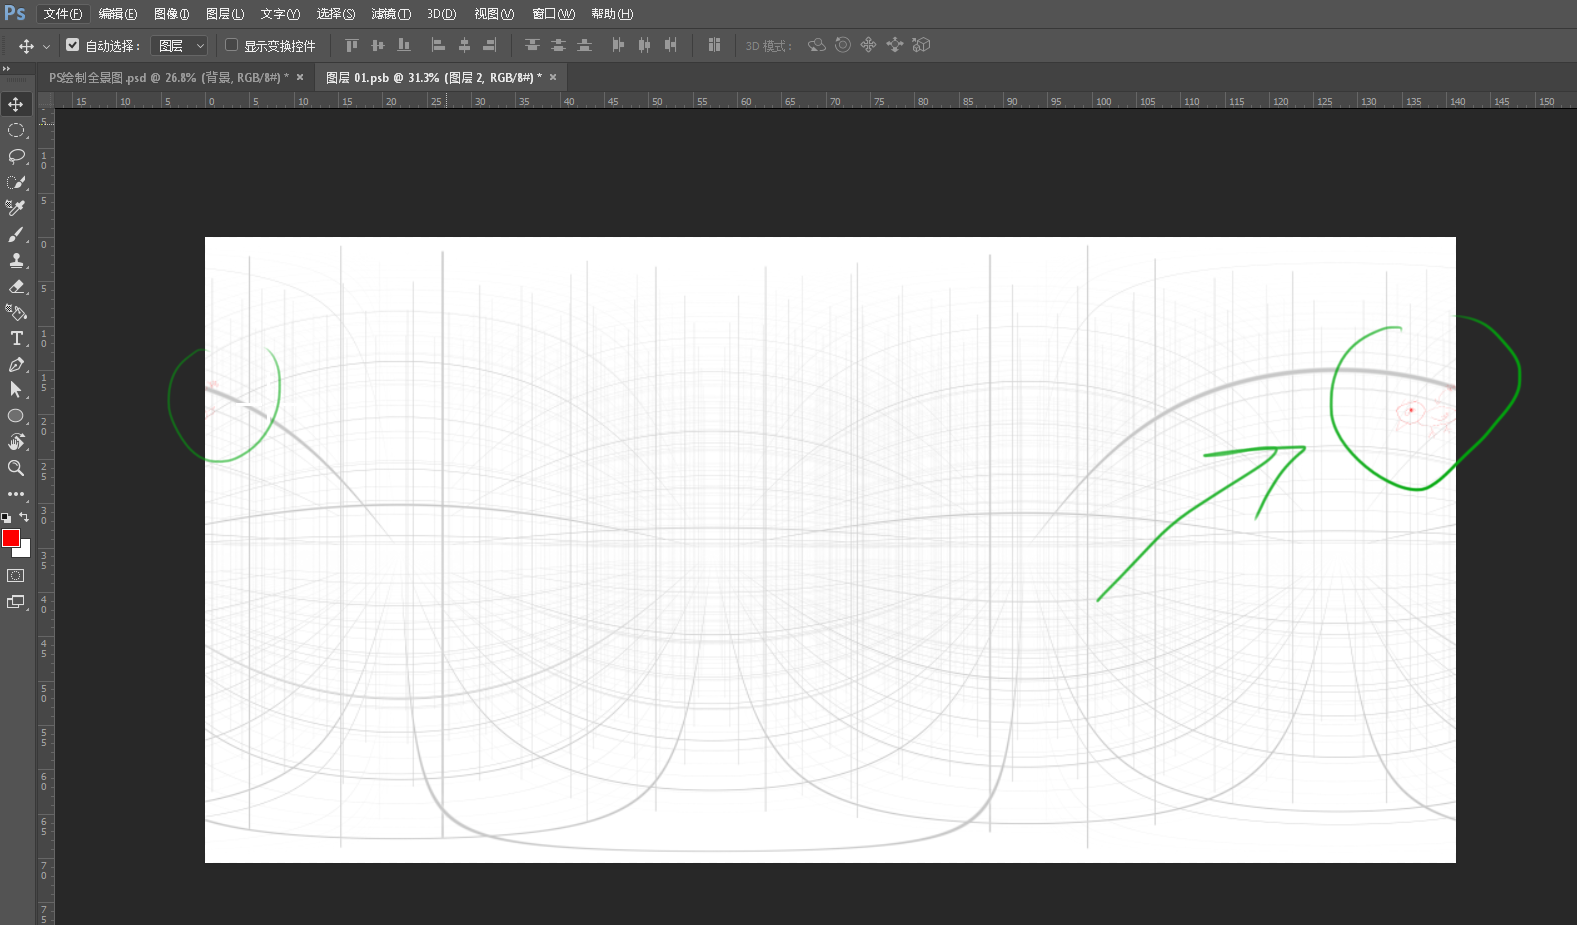The width and height of the screenshot is (1577, 925).
Task: Distribute top edges in options bar
Action: 532,45
